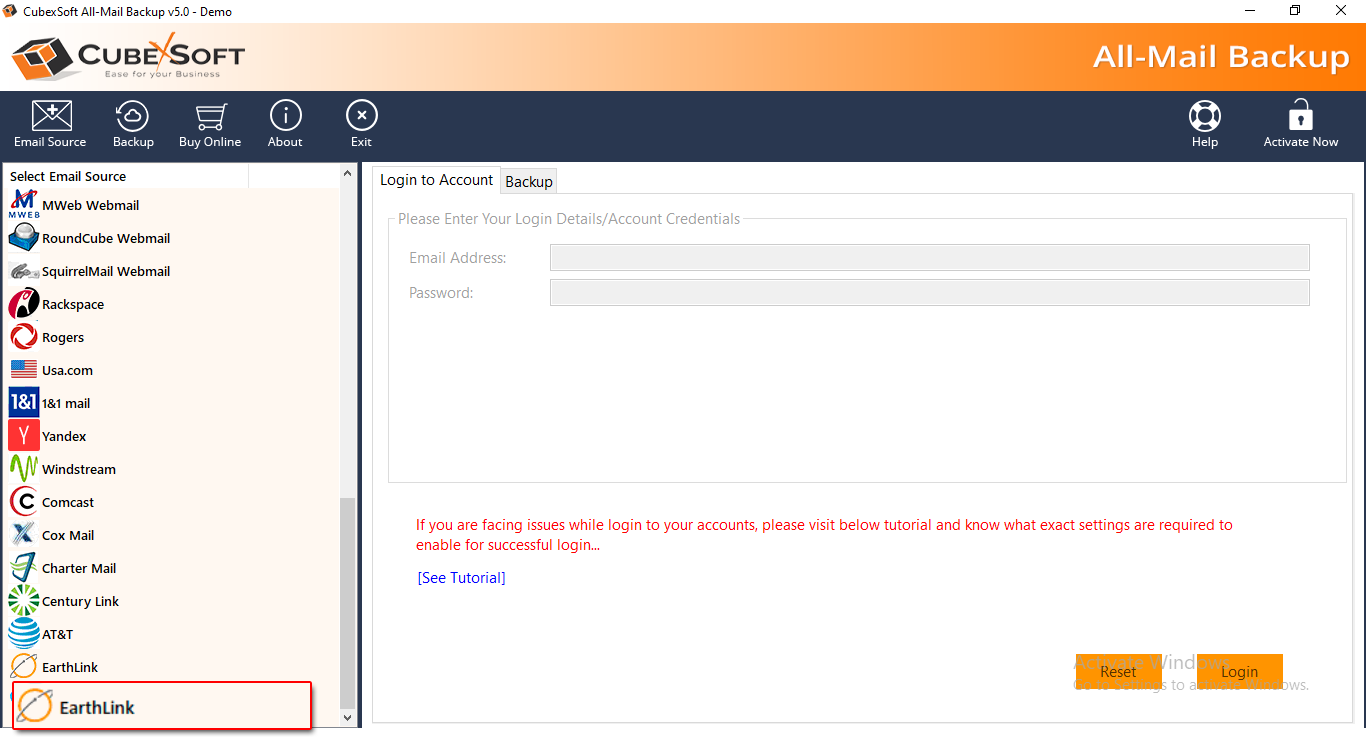
Task: Choose Windstream email source
Action: (78, 469)
